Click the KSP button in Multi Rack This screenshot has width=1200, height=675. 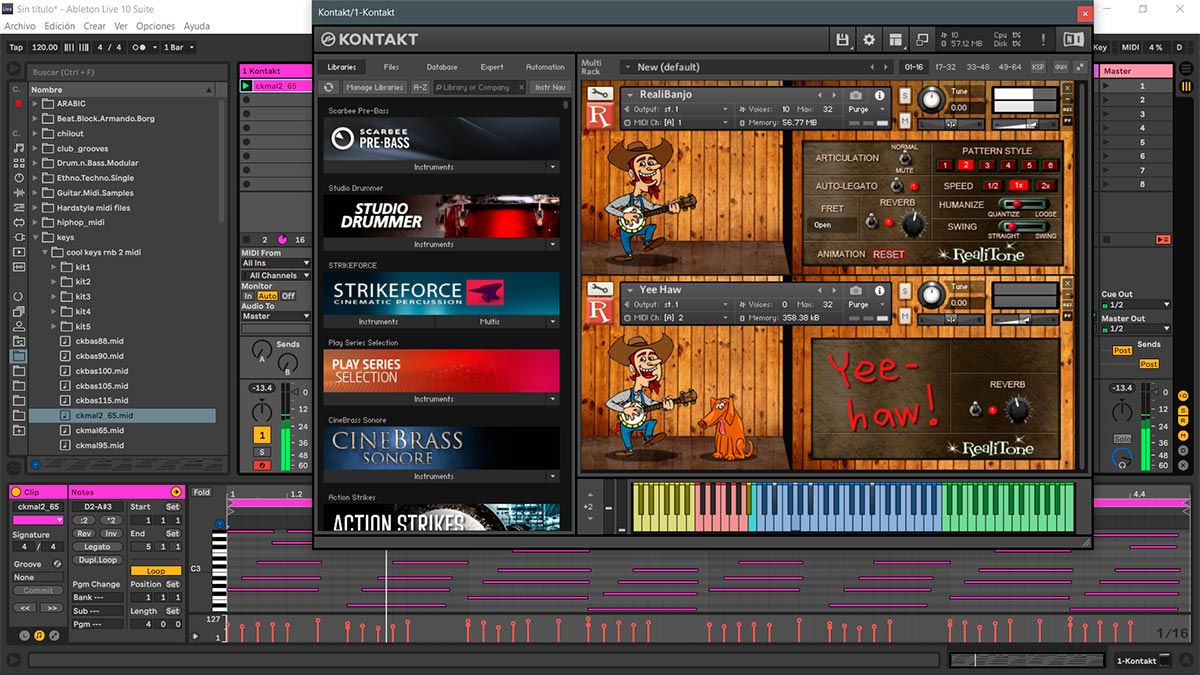pyautogui.click(x=1037, y=67)
